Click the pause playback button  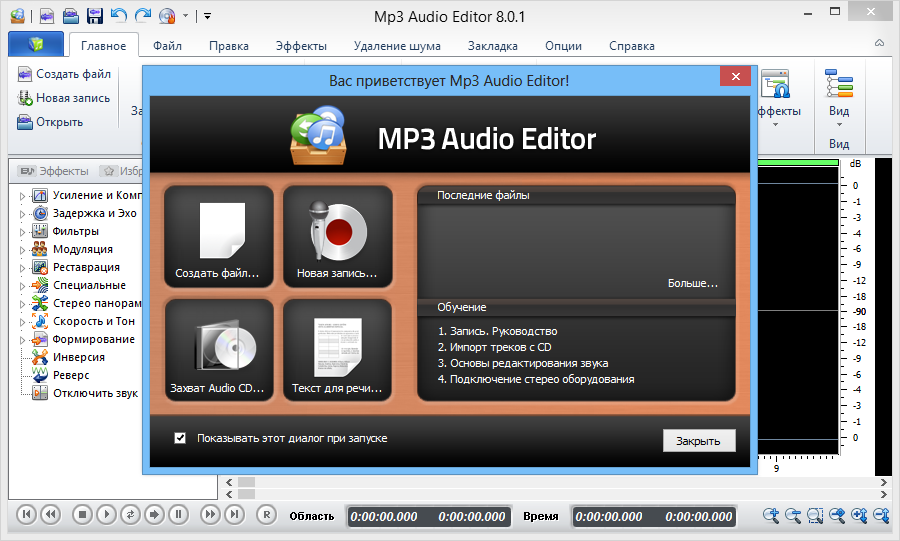[179, 515]
